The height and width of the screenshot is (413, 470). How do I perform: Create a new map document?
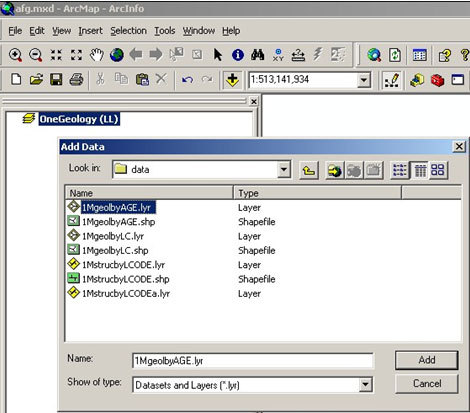[16, 80]
